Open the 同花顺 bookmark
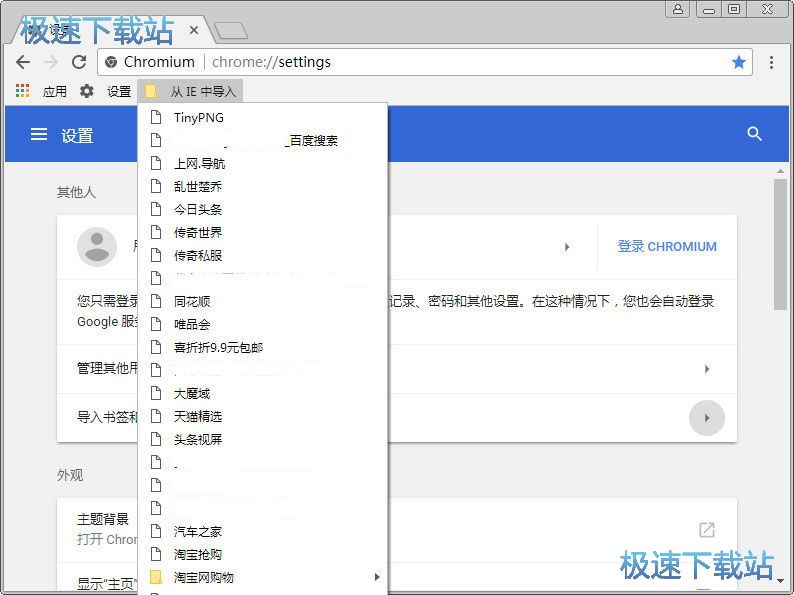The height and width of the screenshot is (595, 794). click(x=262, y=301)
